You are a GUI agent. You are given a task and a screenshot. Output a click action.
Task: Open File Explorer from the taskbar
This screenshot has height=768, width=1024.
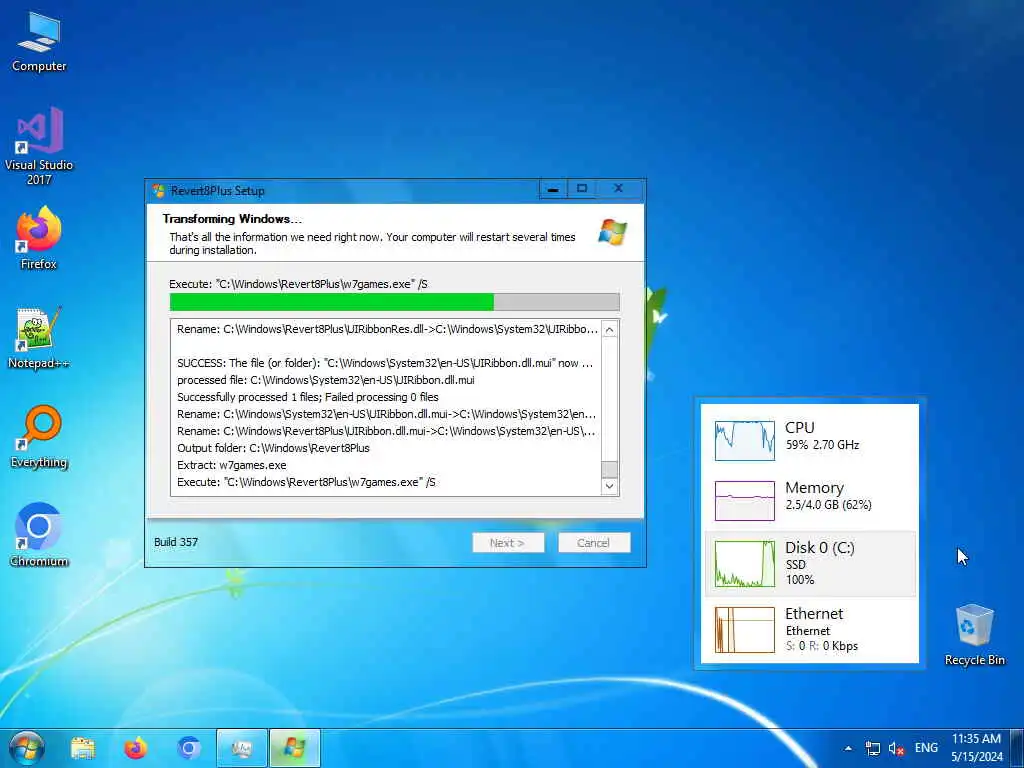tap(83, 748)
